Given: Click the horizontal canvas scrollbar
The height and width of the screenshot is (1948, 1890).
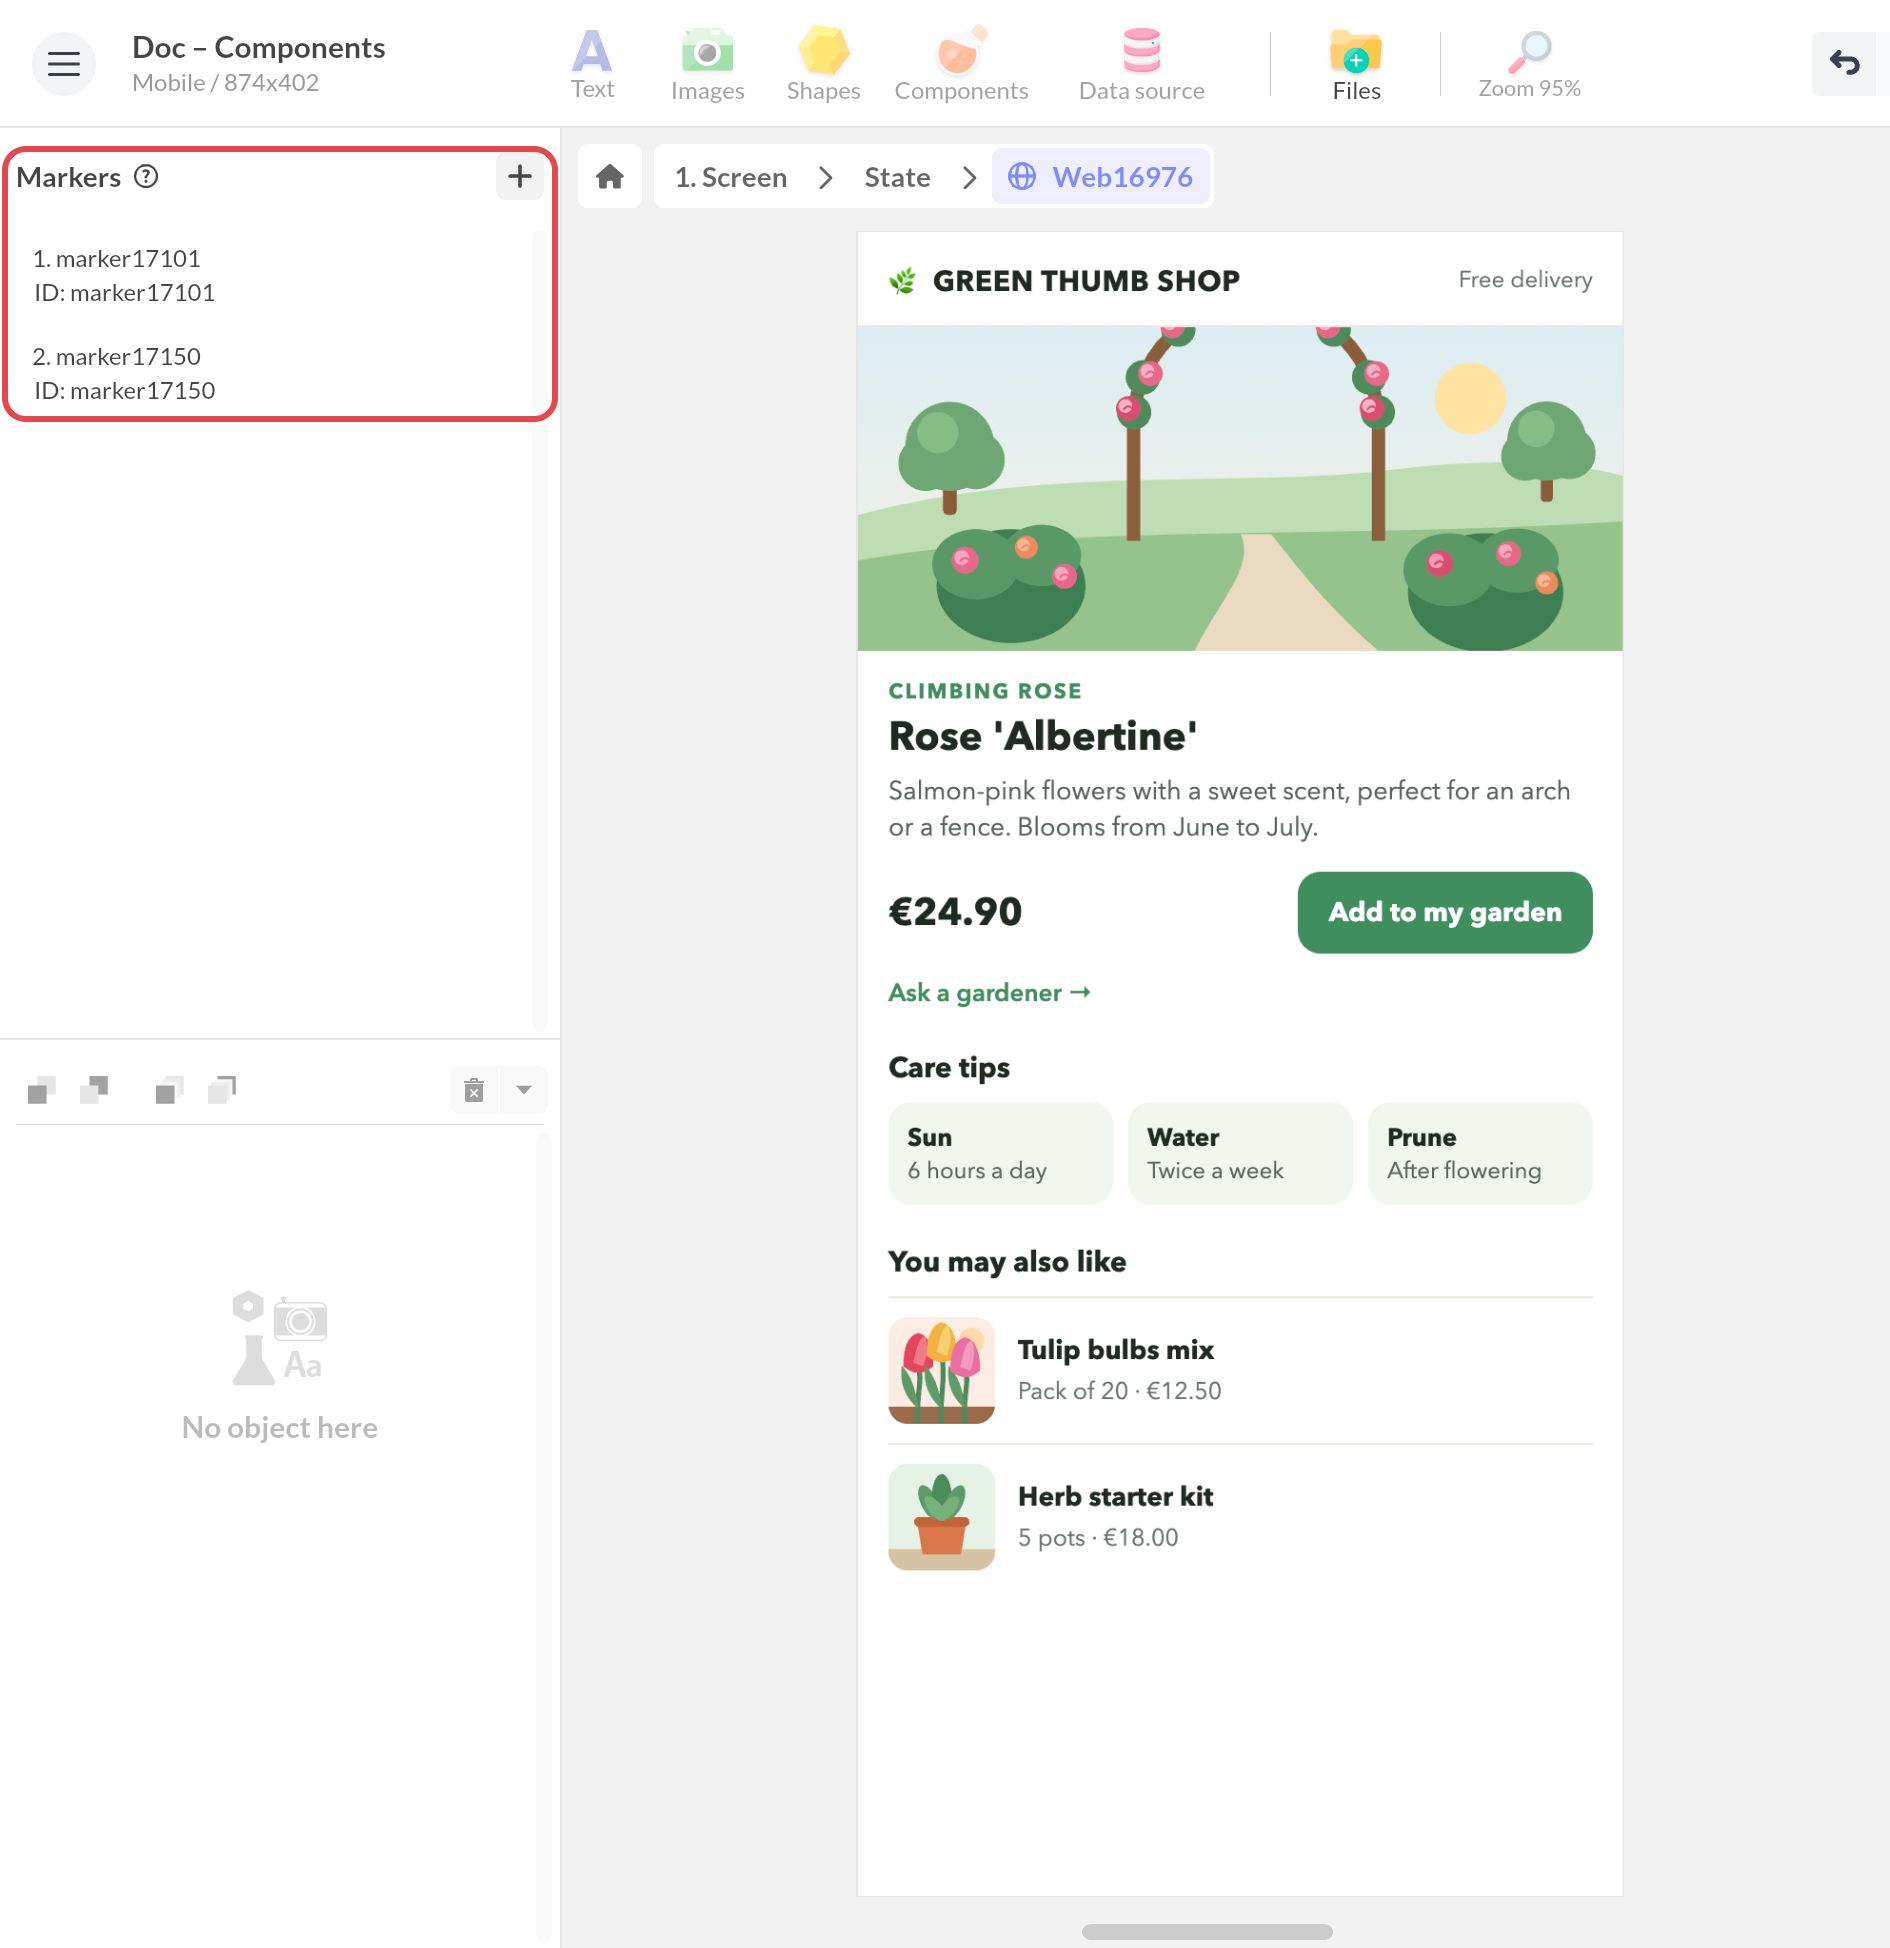Looking at the screenshot, I should point(1206,1932).
